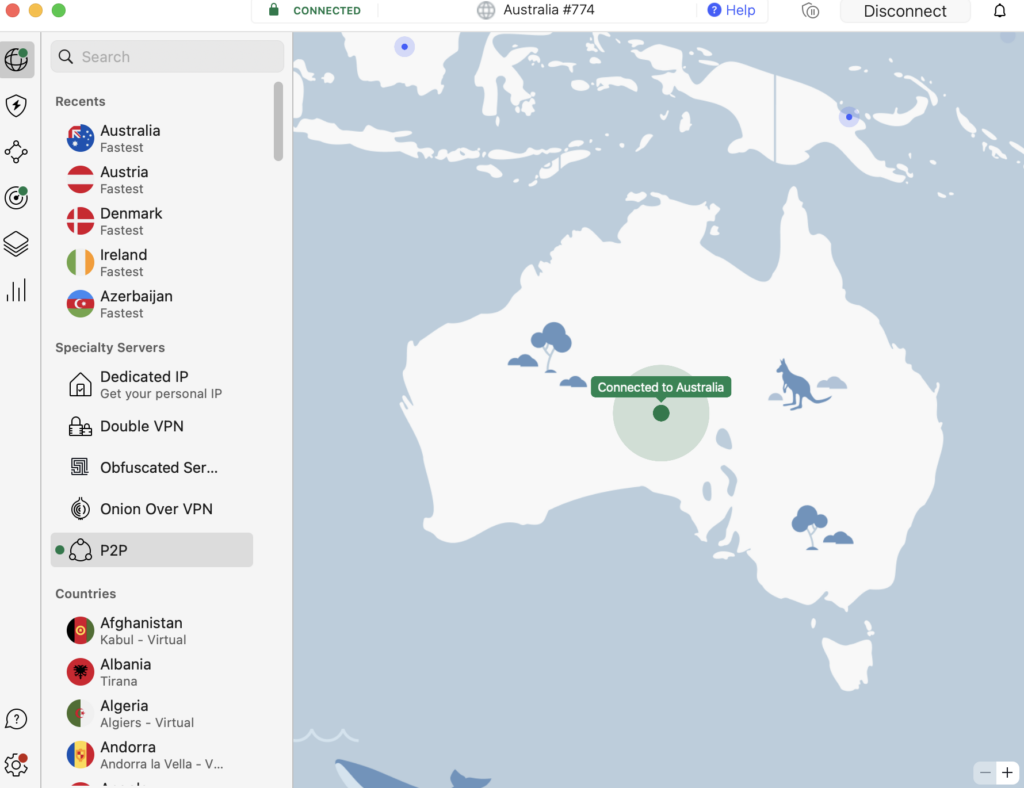The image size is (1024, 788).
Task: Select Denmark from Recents
Action: coord(152,221)
